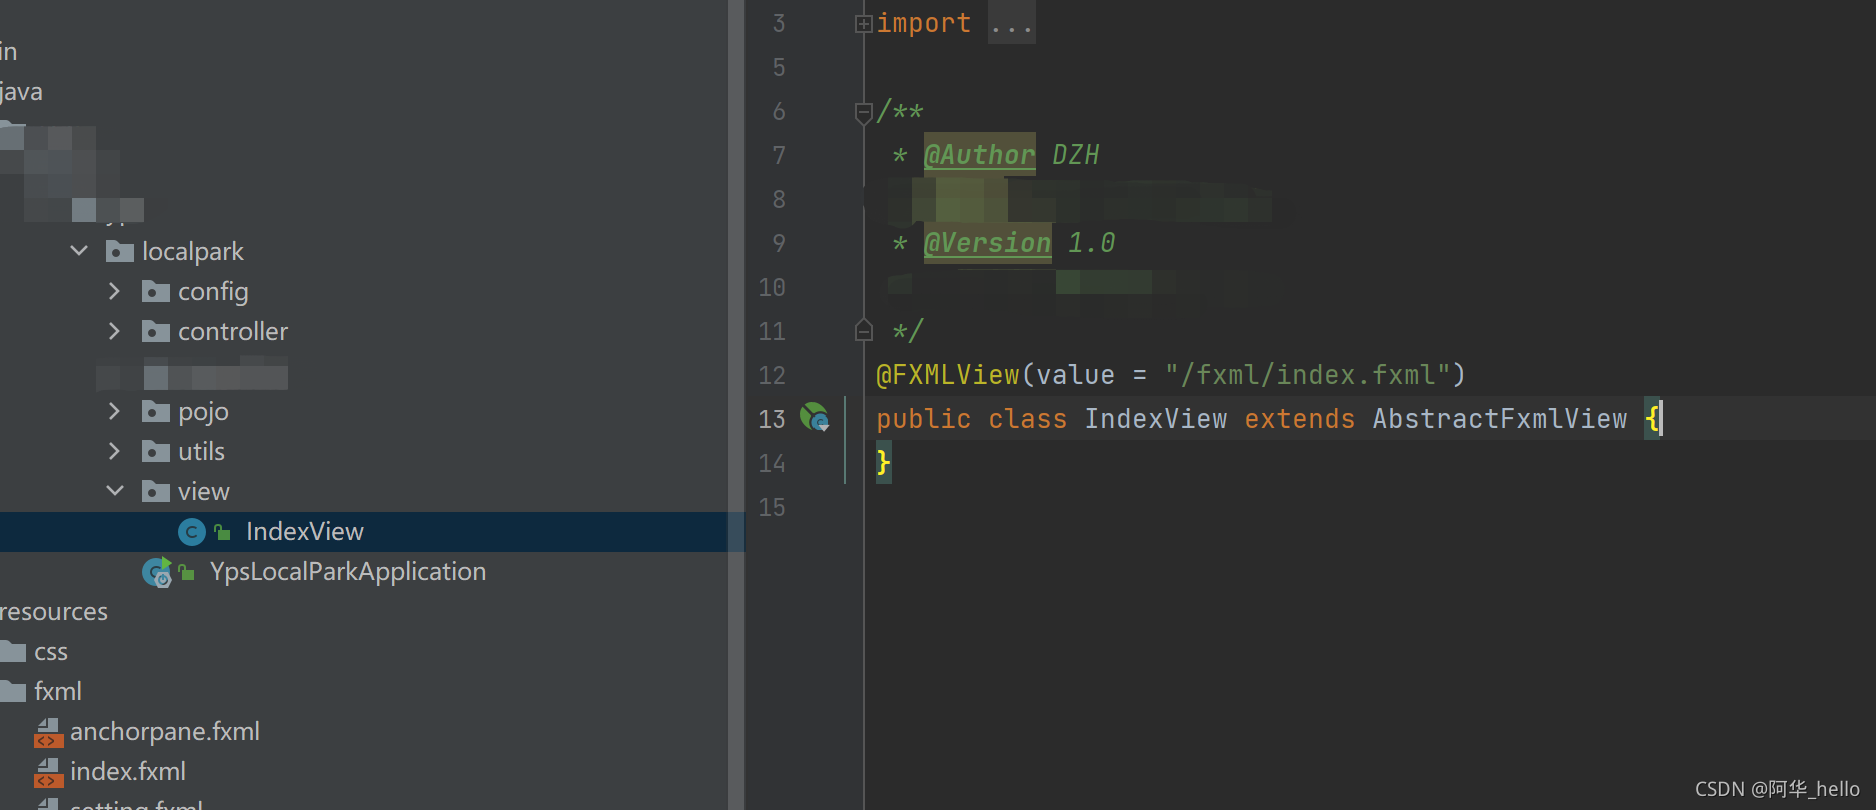Click the extends keyword
1876x810 pixels.
(x=1300, y=419)
